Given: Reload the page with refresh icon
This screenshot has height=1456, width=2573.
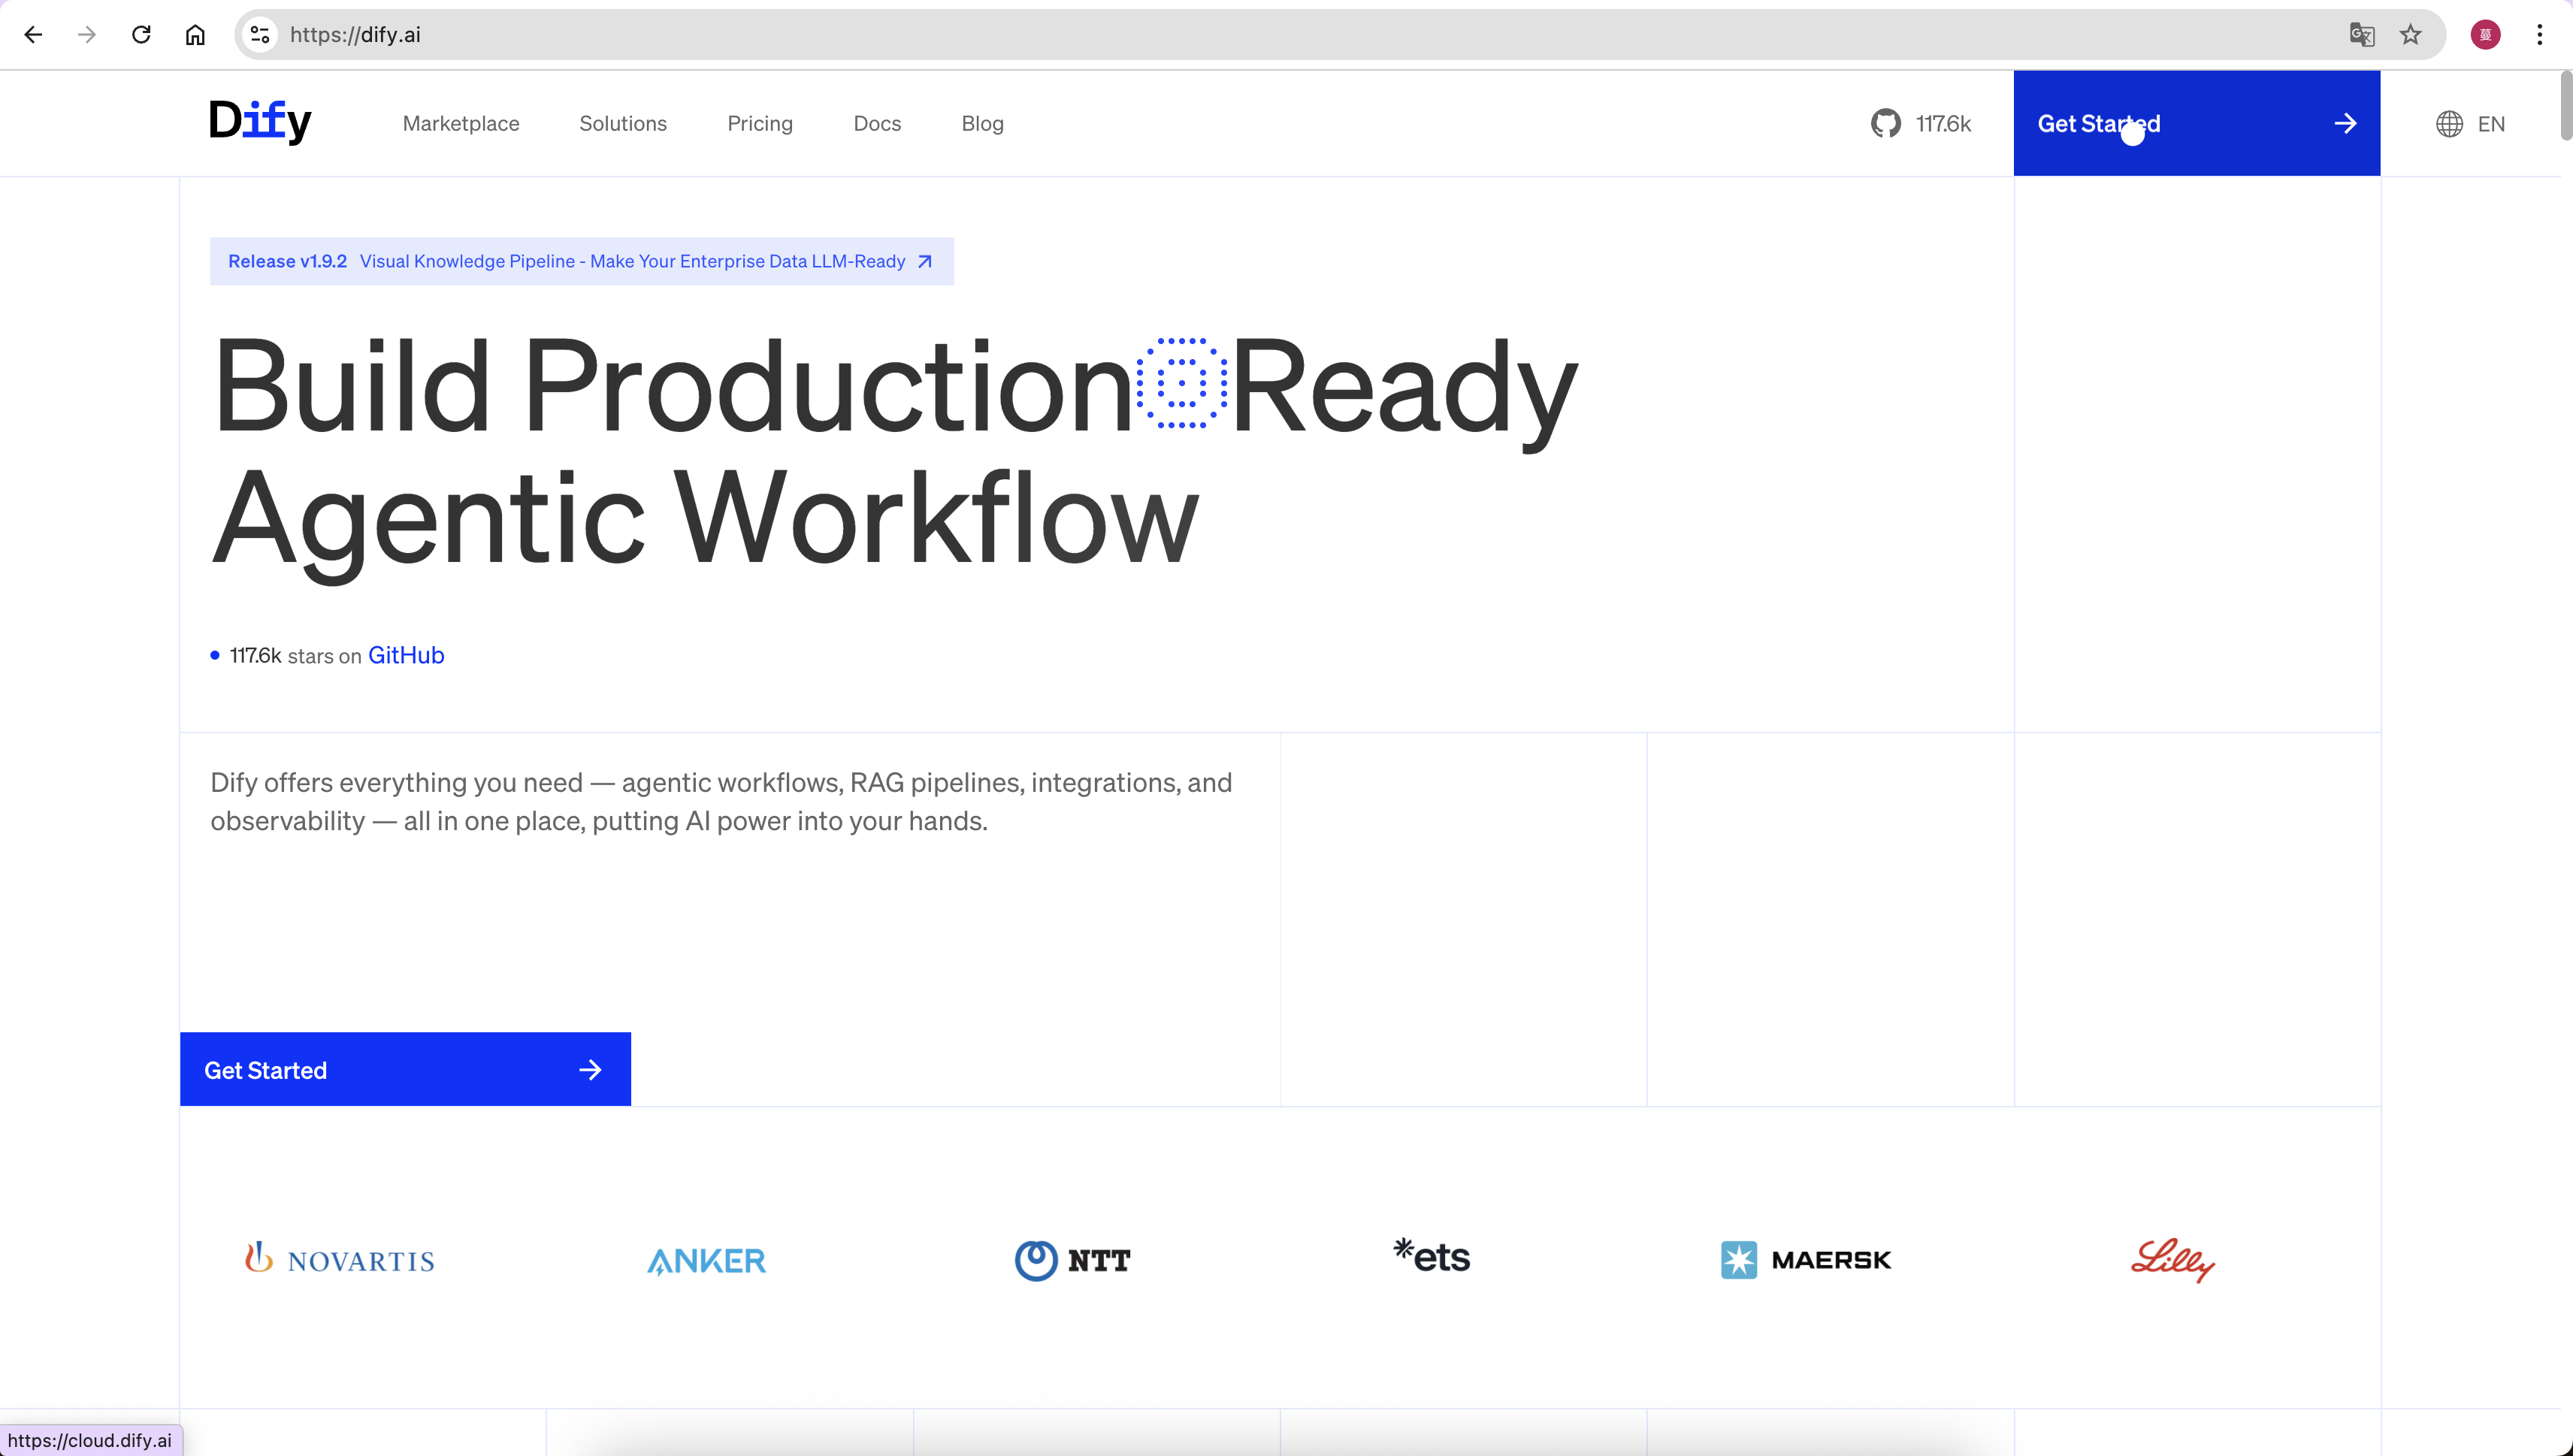Looking at the screenshot, I should (141, 35).
